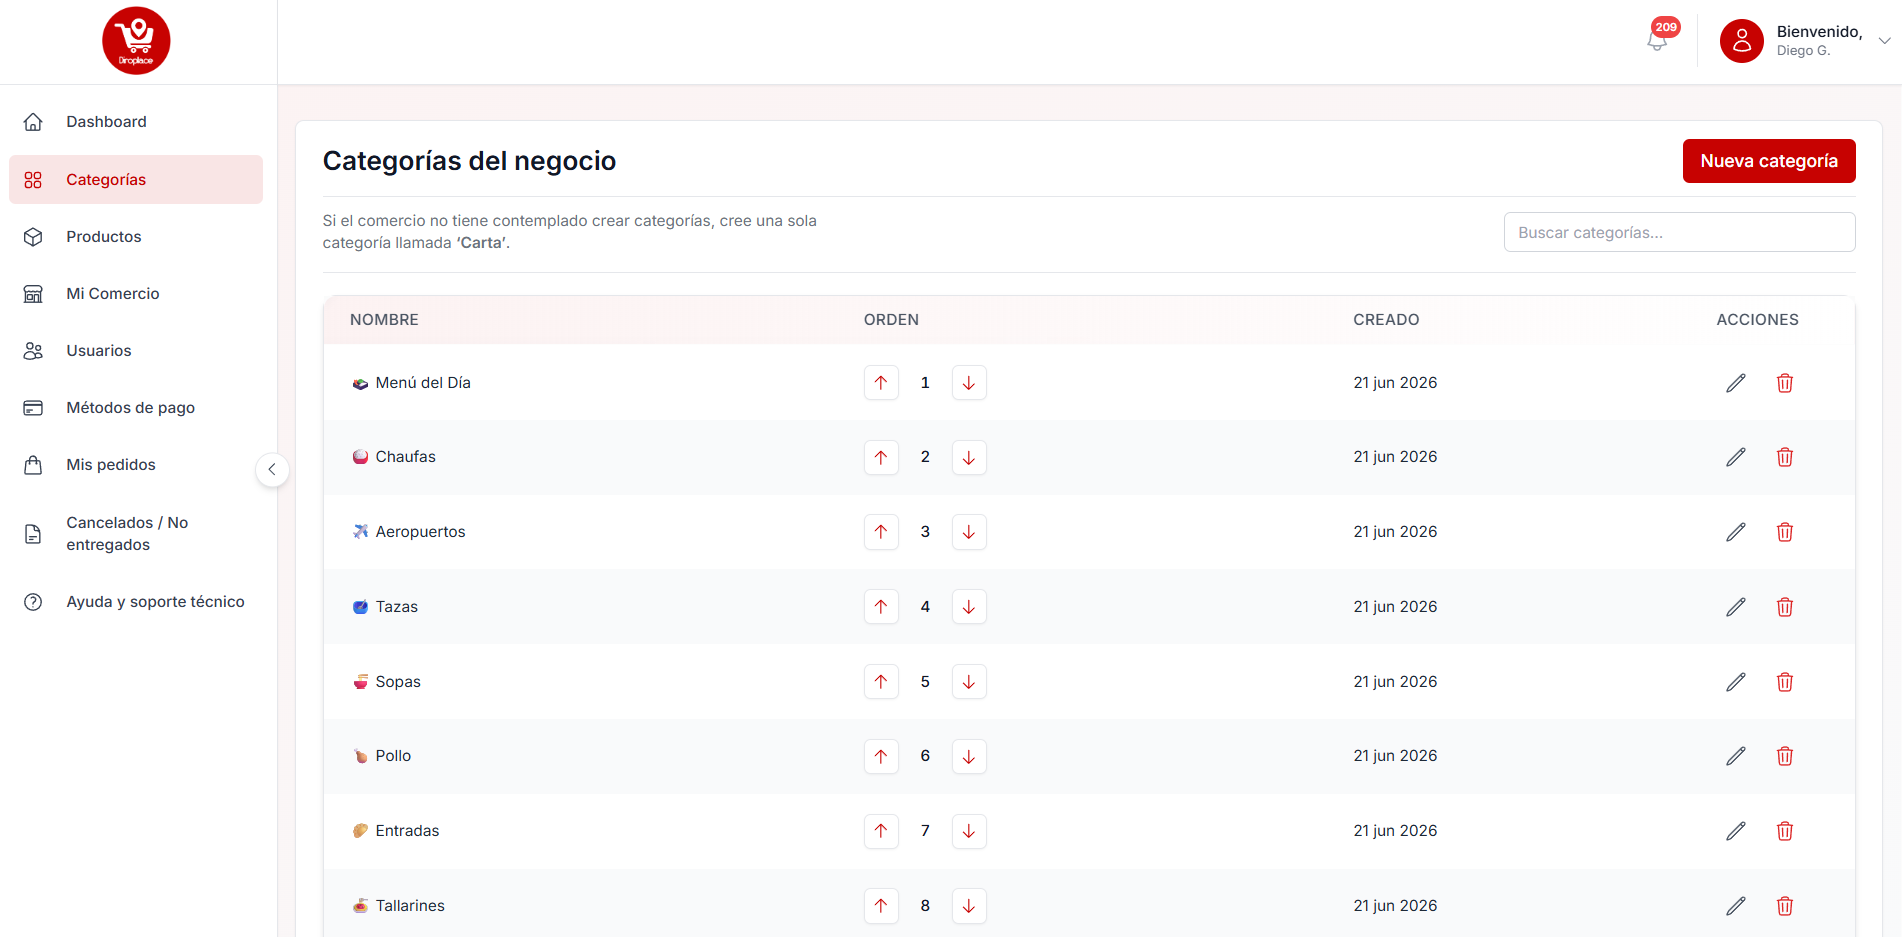This screenshot has height=937, width=1902.
Task: Delete the Sopas category
Action: coord(1785,682)
